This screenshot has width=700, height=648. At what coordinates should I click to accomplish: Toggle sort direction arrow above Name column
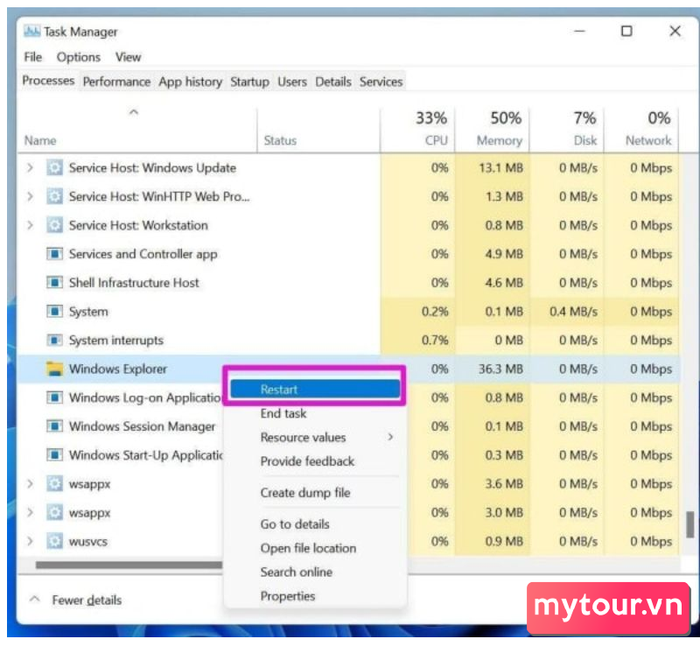tap(133, 112)
